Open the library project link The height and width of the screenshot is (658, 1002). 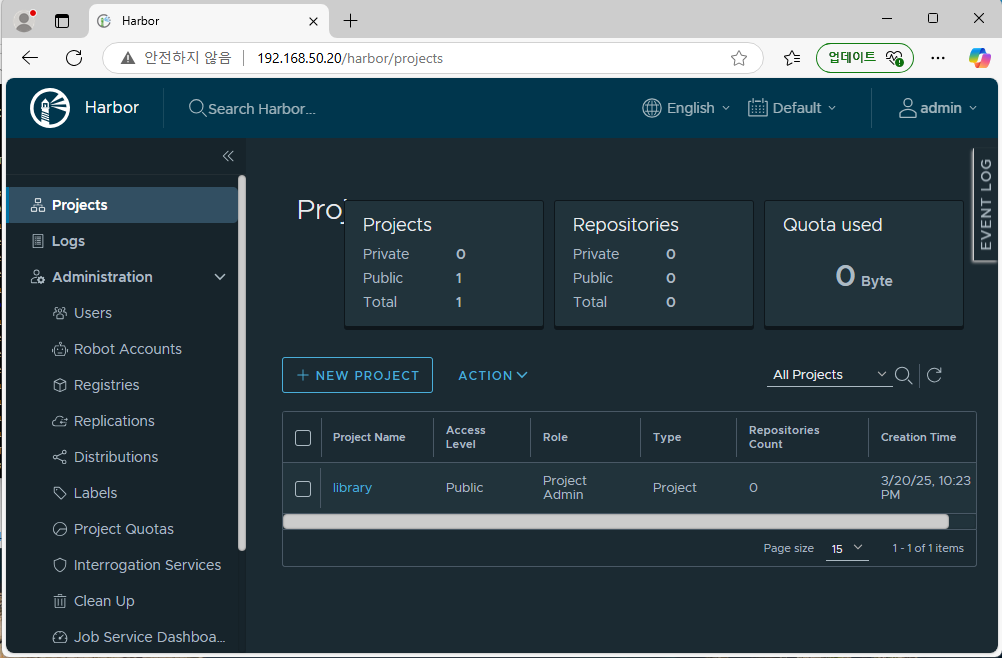[352, 487]
